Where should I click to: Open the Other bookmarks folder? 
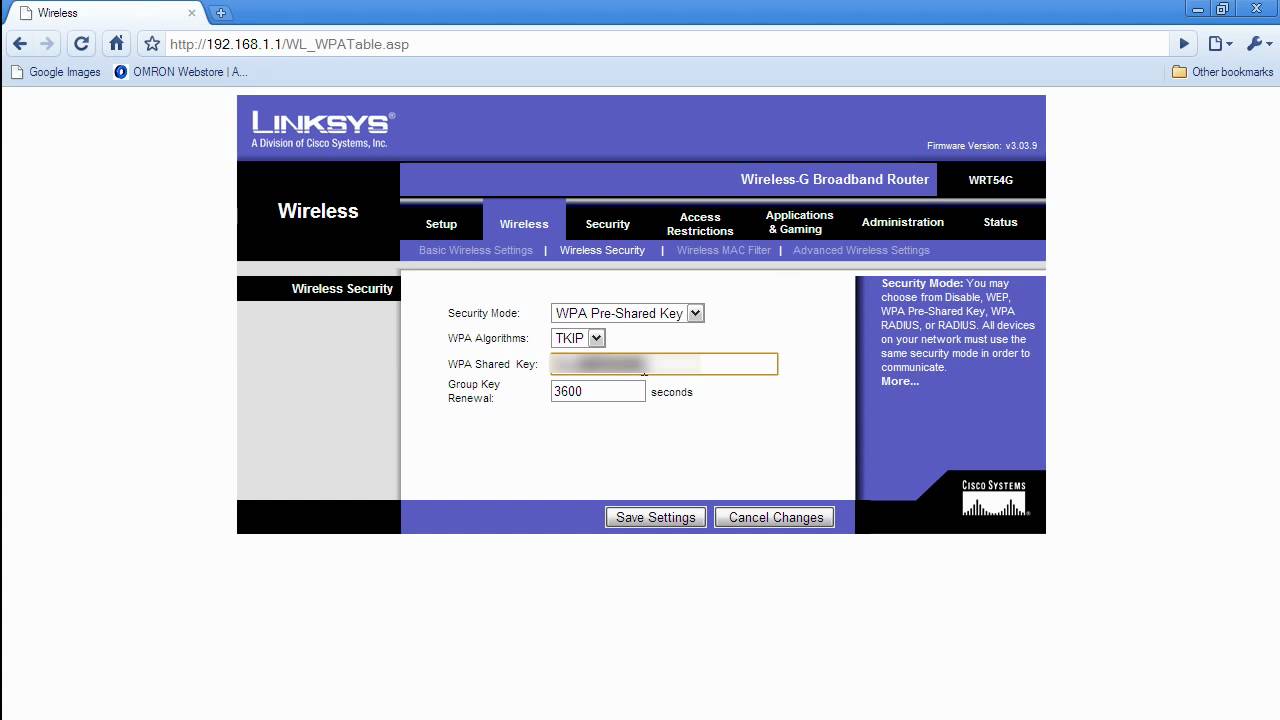(1222, 72)
